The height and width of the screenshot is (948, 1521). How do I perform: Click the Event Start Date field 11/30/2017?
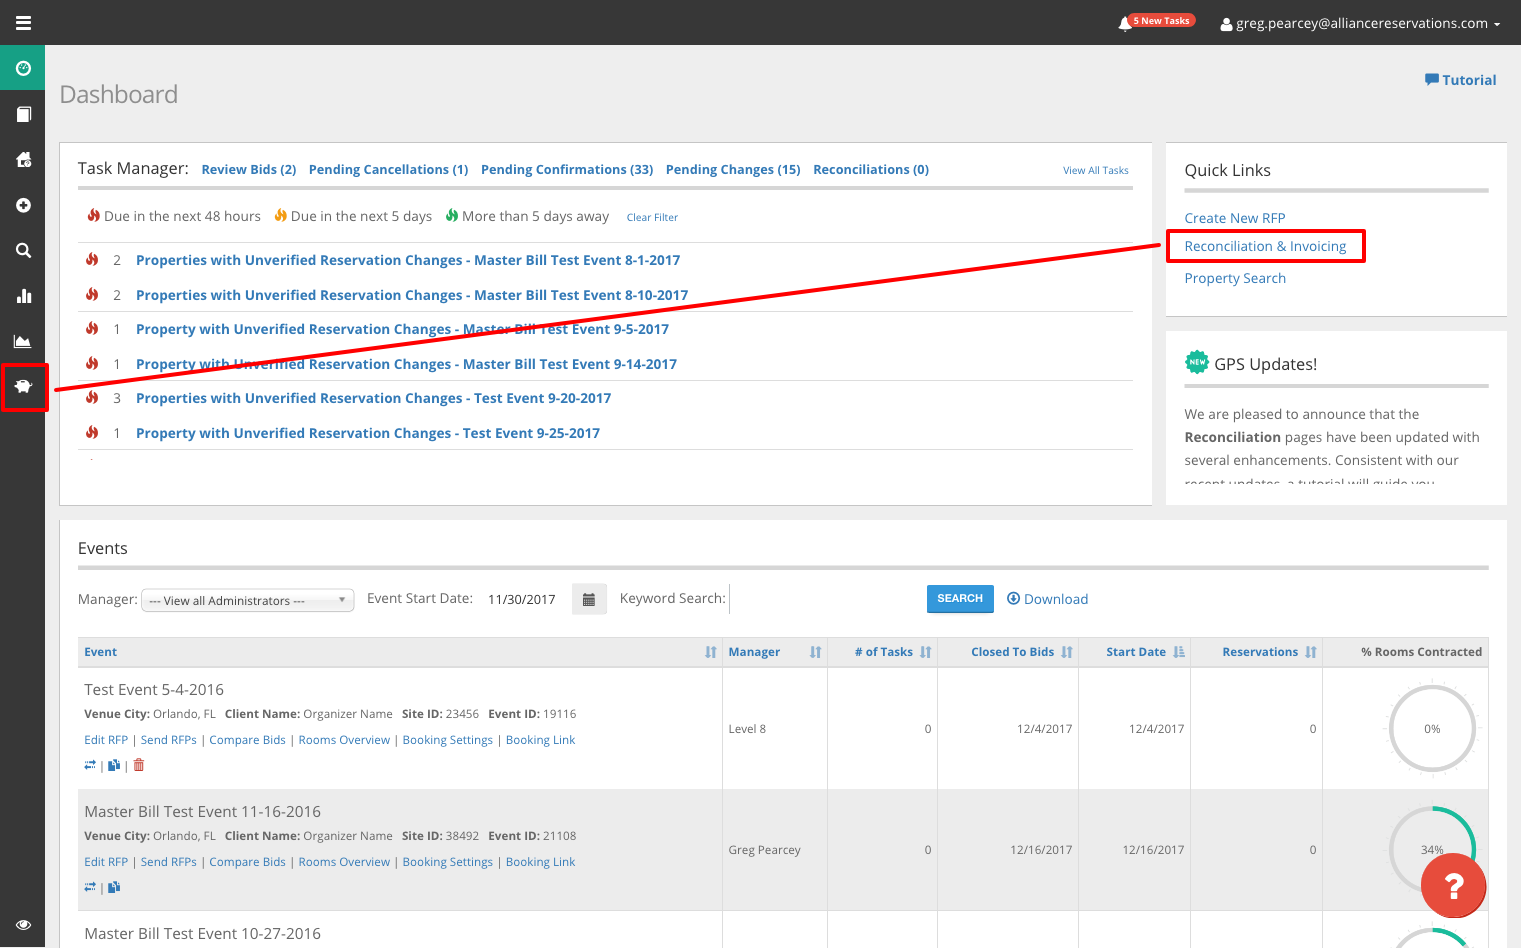(524, 600)
